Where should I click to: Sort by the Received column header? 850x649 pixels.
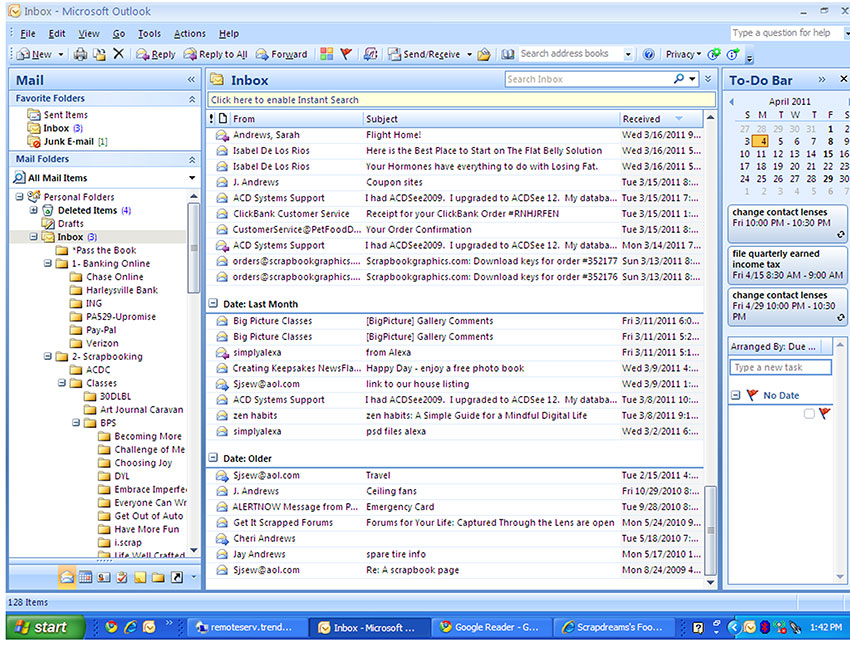tap(661, 118)
